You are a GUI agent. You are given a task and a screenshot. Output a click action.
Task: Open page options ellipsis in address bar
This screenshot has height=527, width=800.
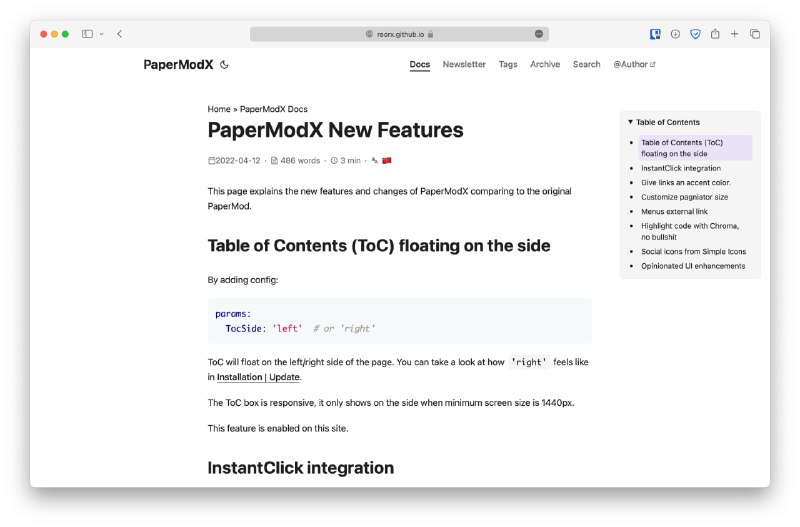click(539, 34)
